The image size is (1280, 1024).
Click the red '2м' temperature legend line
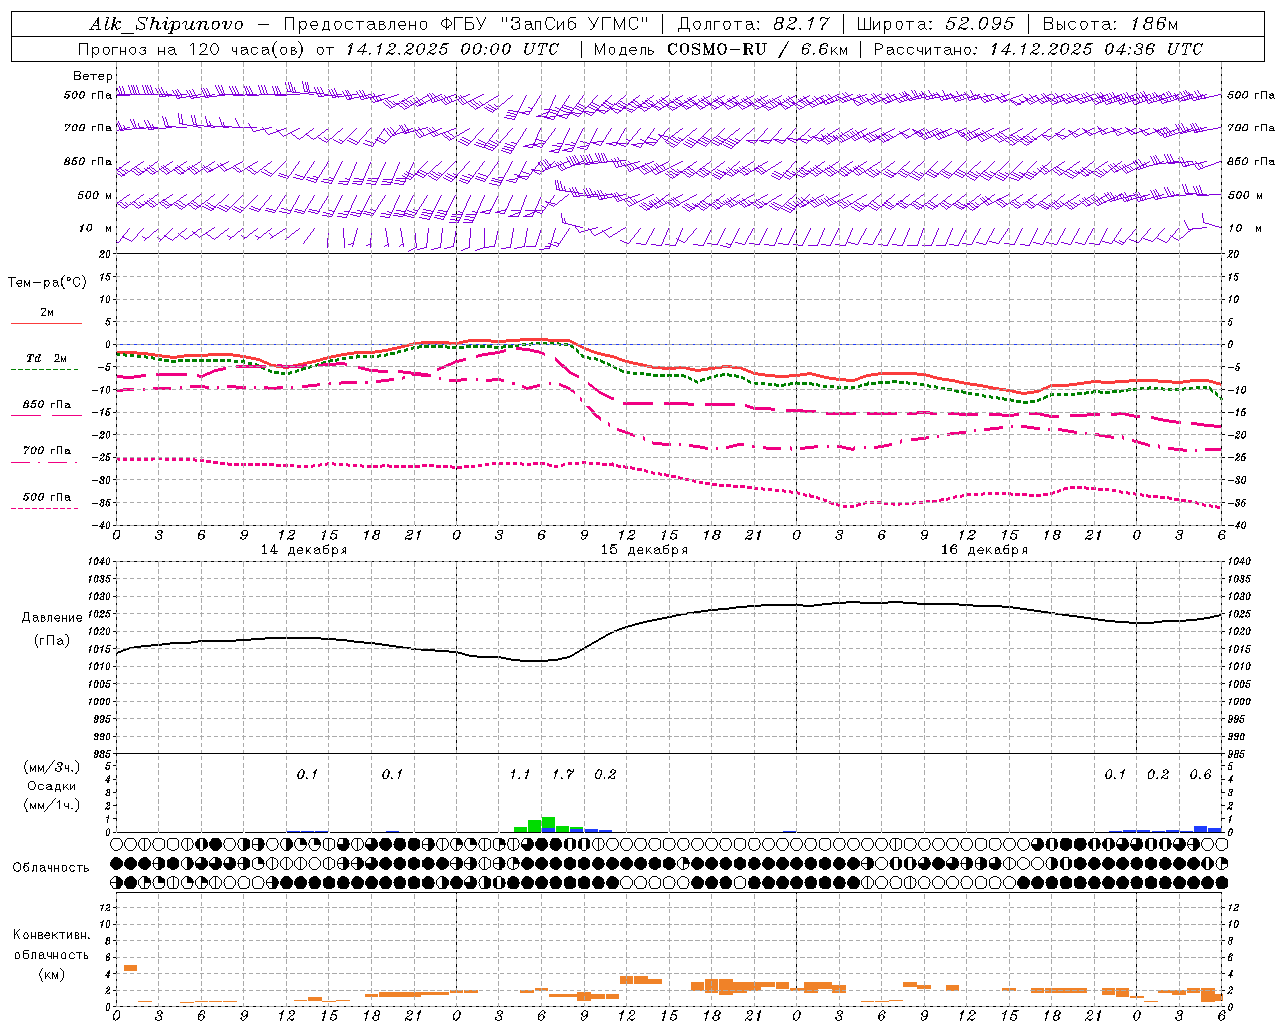(46, 324)
